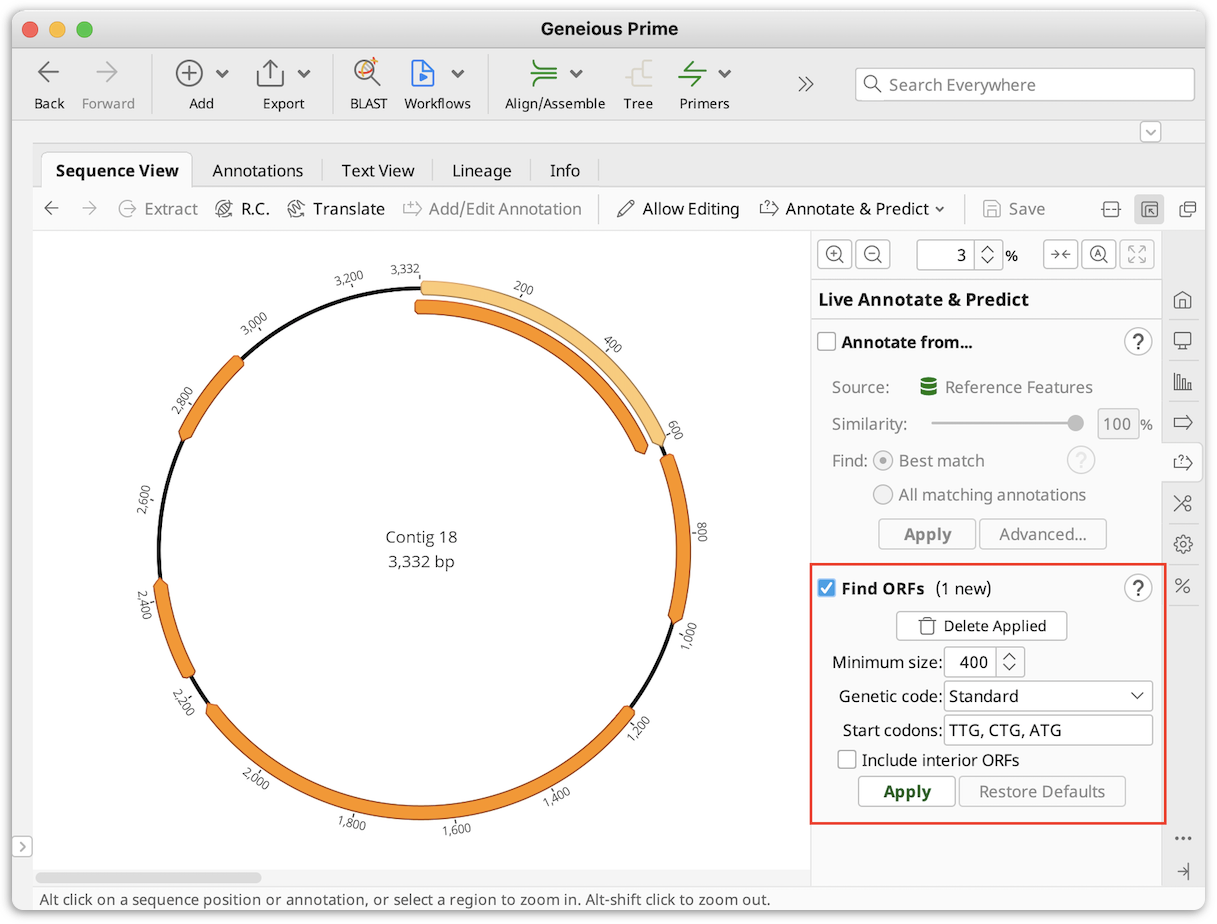The width and height of the screenshot is (1217, 924).
Task: Click the Workflows icon
Action: click(x=423, y=73)
